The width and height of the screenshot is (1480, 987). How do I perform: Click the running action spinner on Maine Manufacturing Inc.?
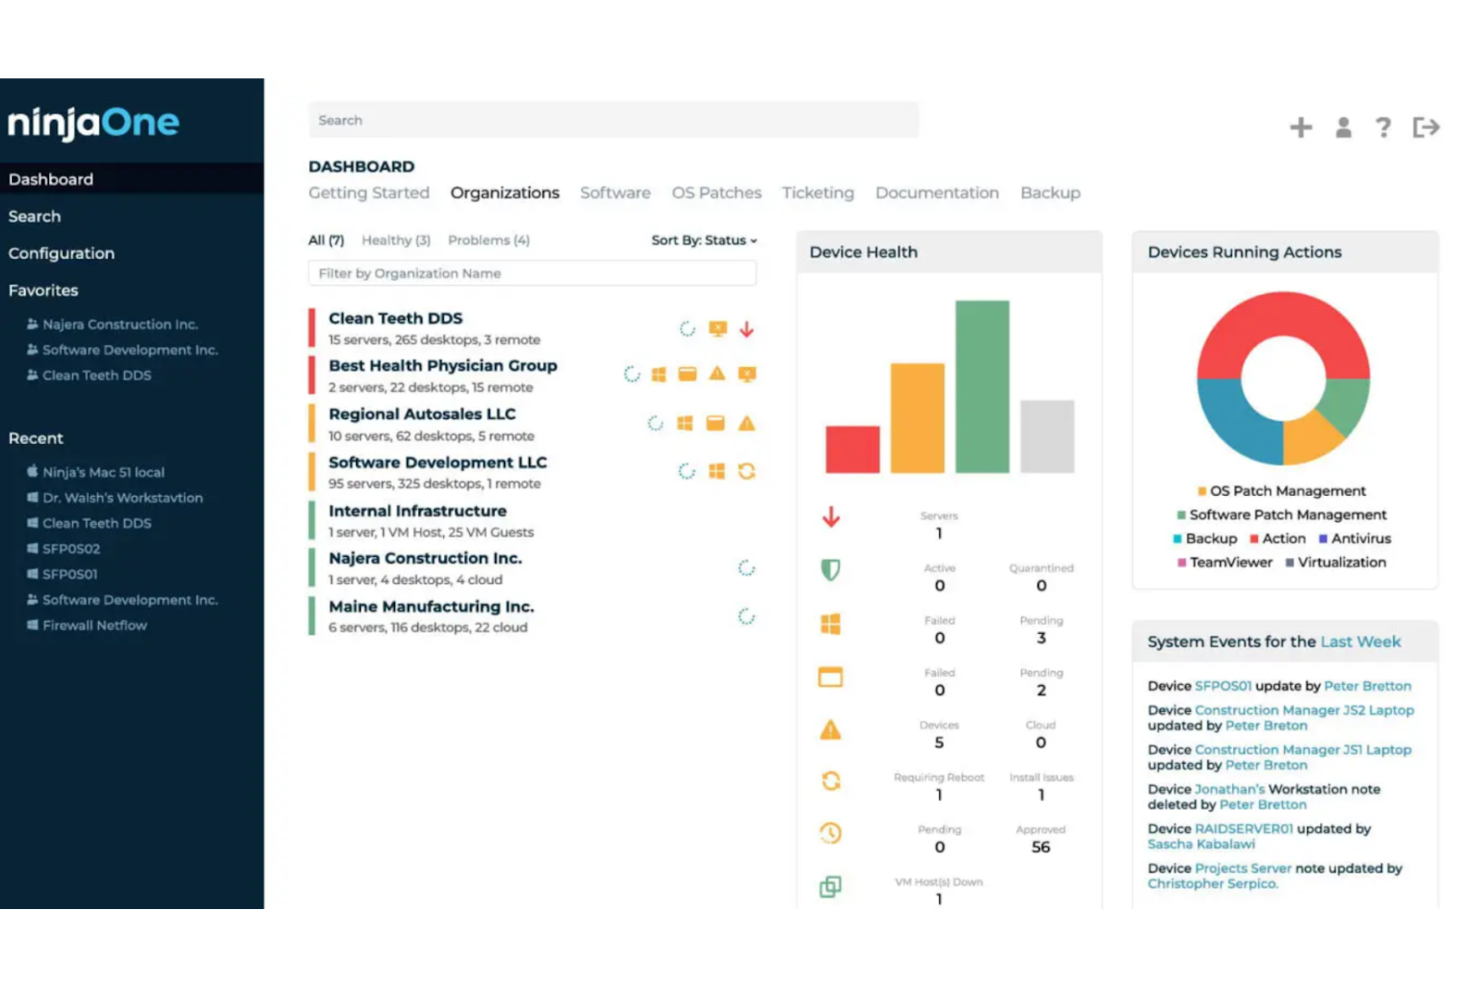coord(746,617)
